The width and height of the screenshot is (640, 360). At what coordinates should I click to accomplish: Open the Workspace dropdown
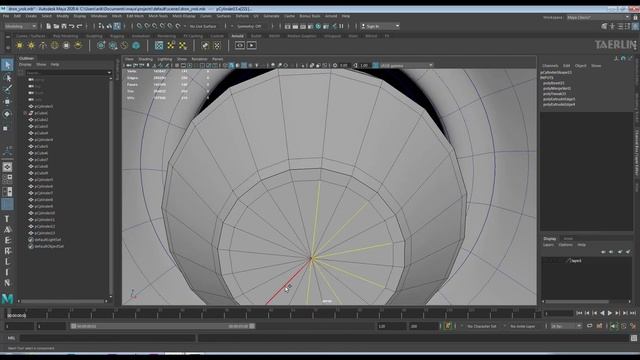click(598, 18)
